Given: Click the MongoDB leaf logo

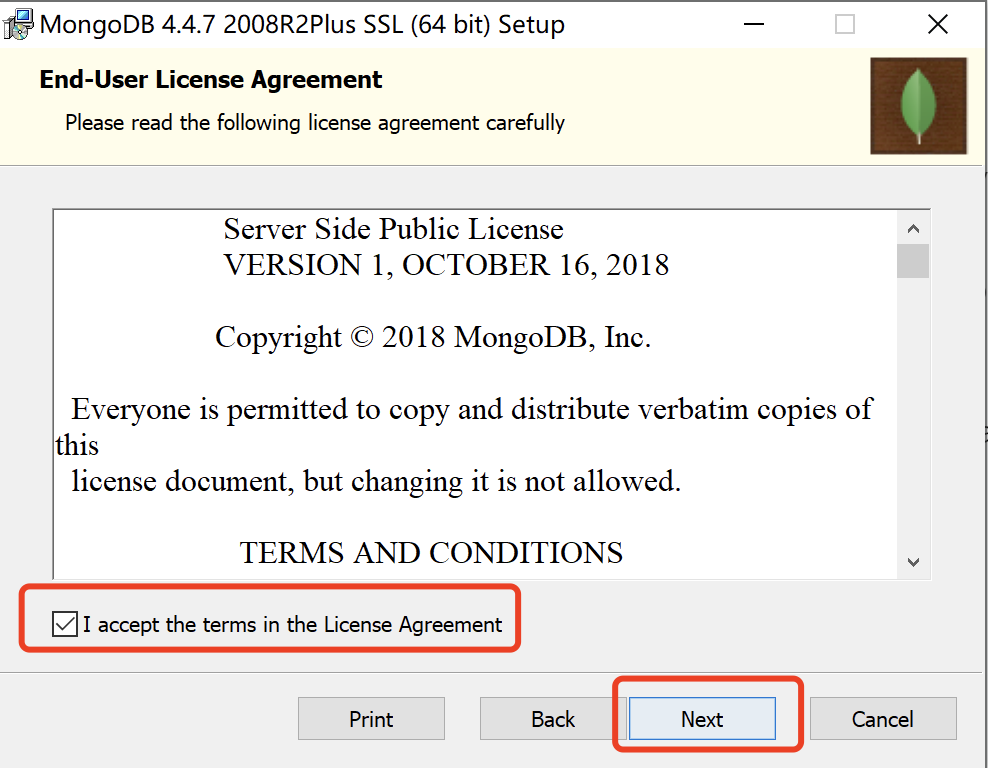Looking at the screenshot, I should [918, 106].
